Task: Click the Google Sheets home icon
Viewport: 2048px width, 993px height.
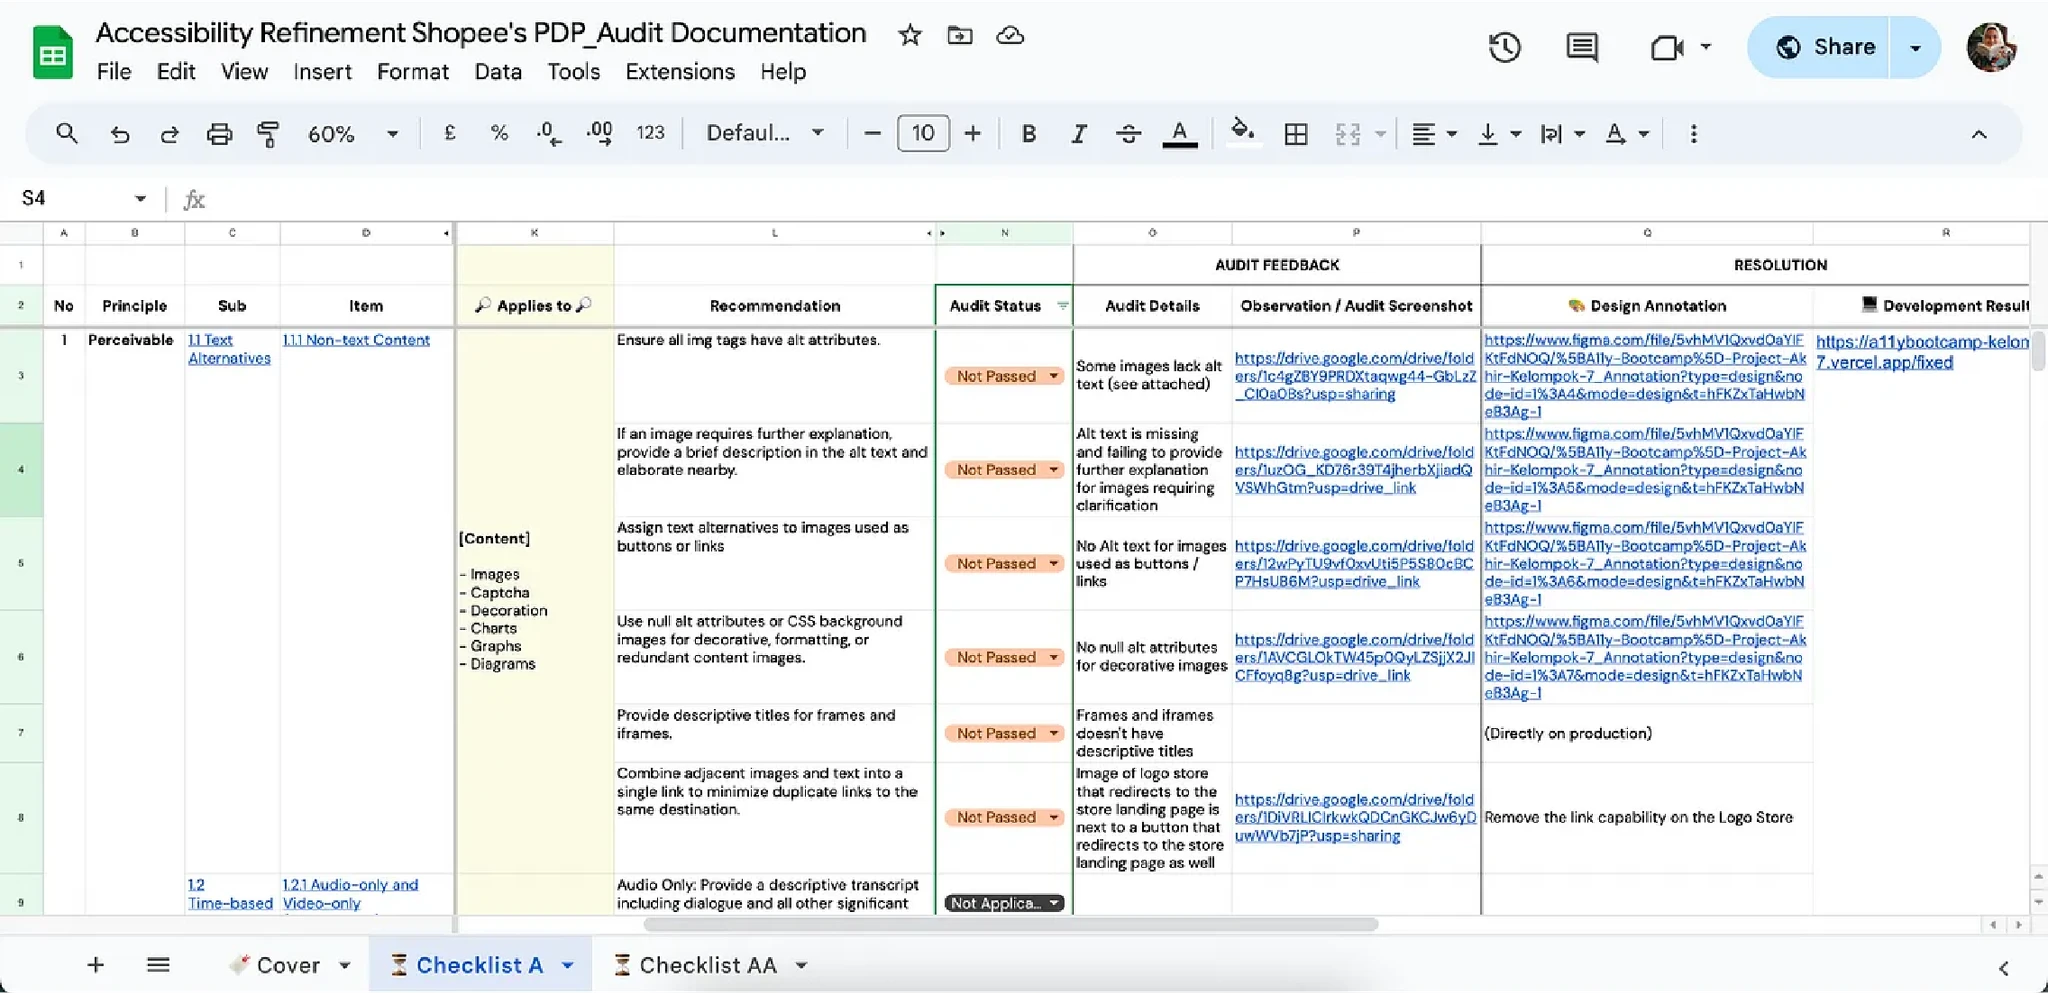Action: tap(53, 52)
